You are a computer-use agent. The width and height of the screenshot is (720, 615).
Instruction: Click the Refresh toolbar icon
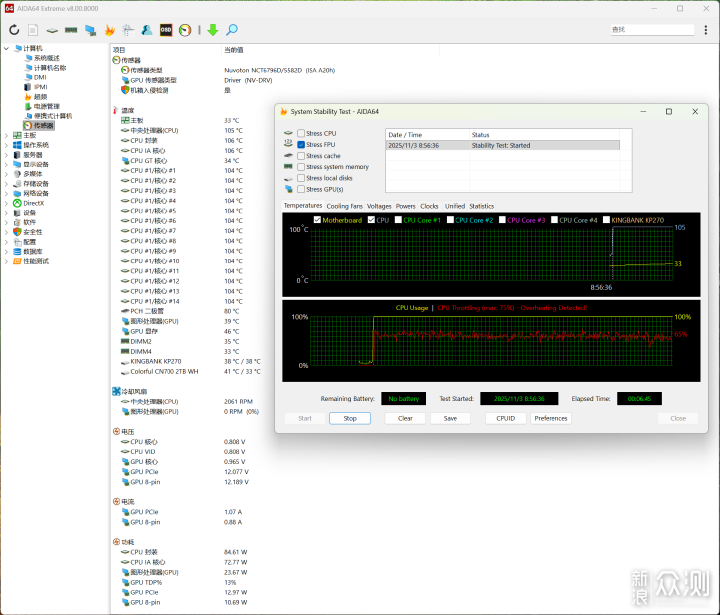[14, 30]
